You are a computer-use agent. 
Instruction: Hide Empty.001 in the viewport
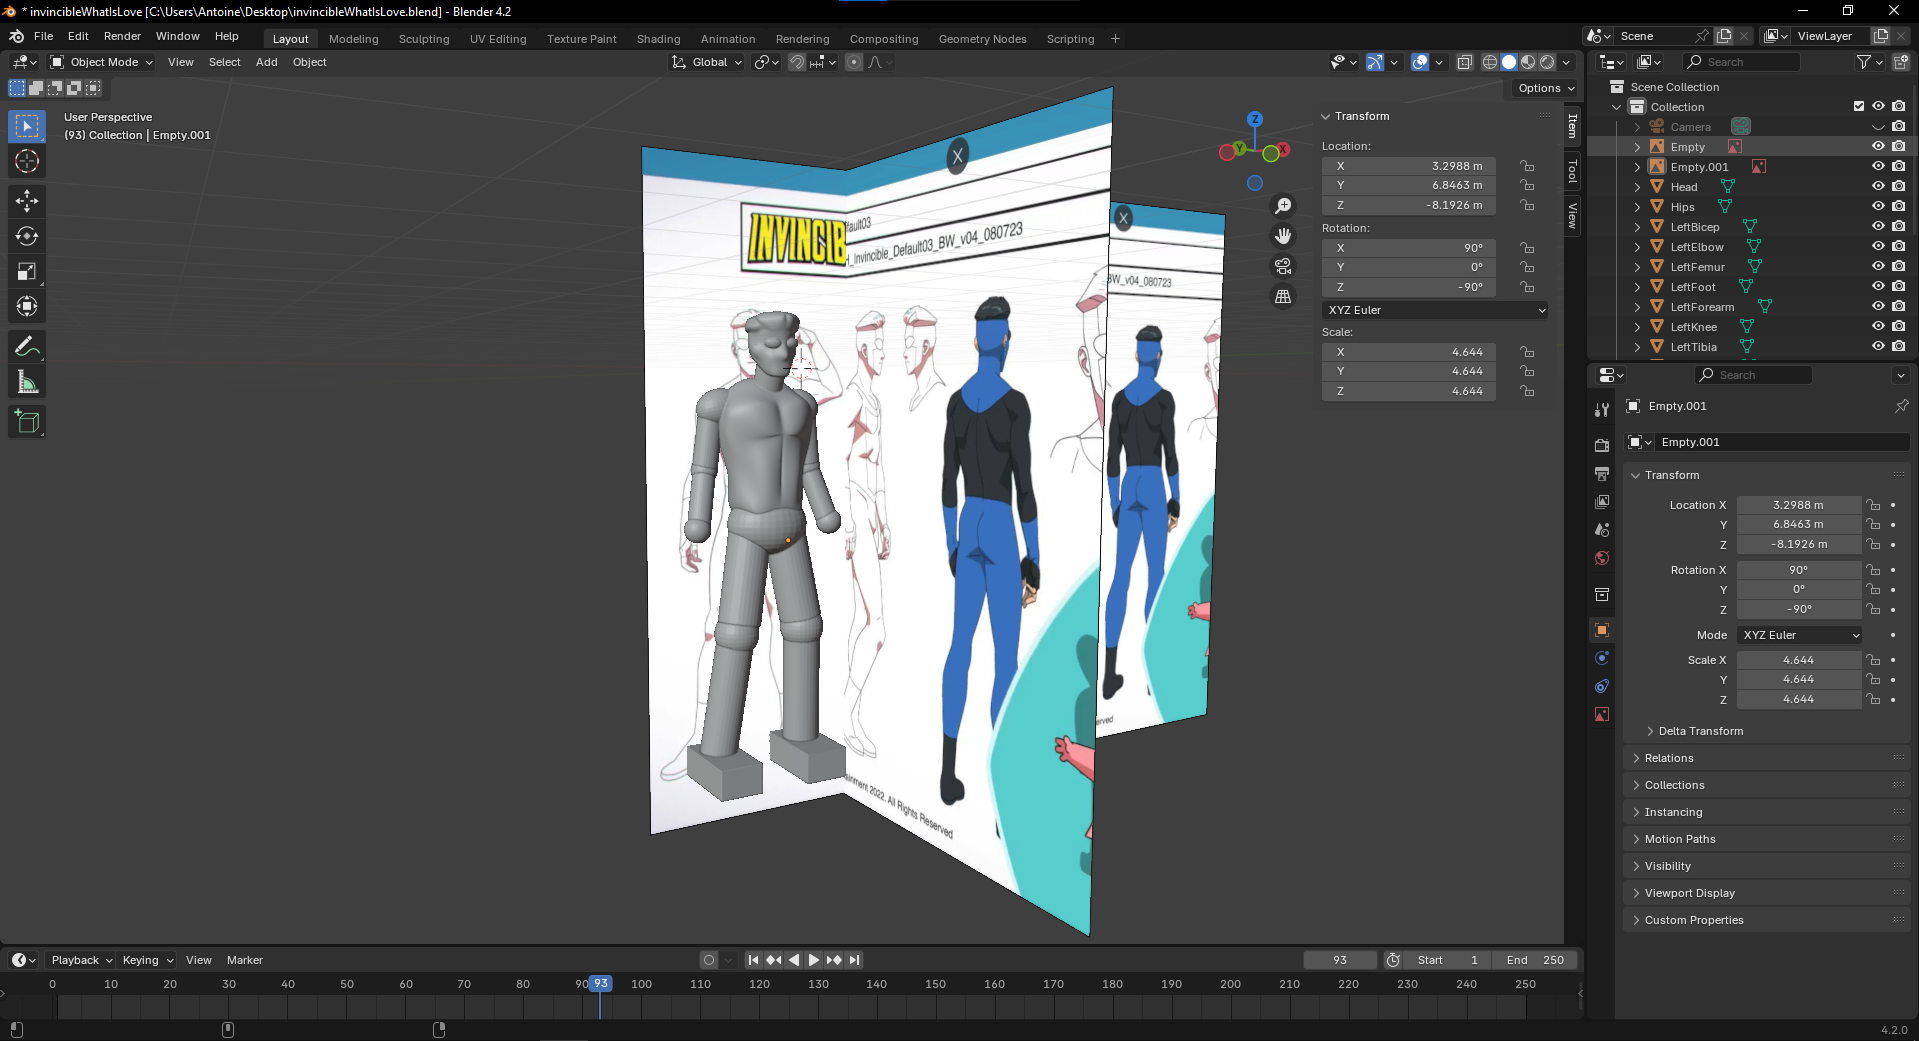pyautogui.click(x=1878, y=166)
